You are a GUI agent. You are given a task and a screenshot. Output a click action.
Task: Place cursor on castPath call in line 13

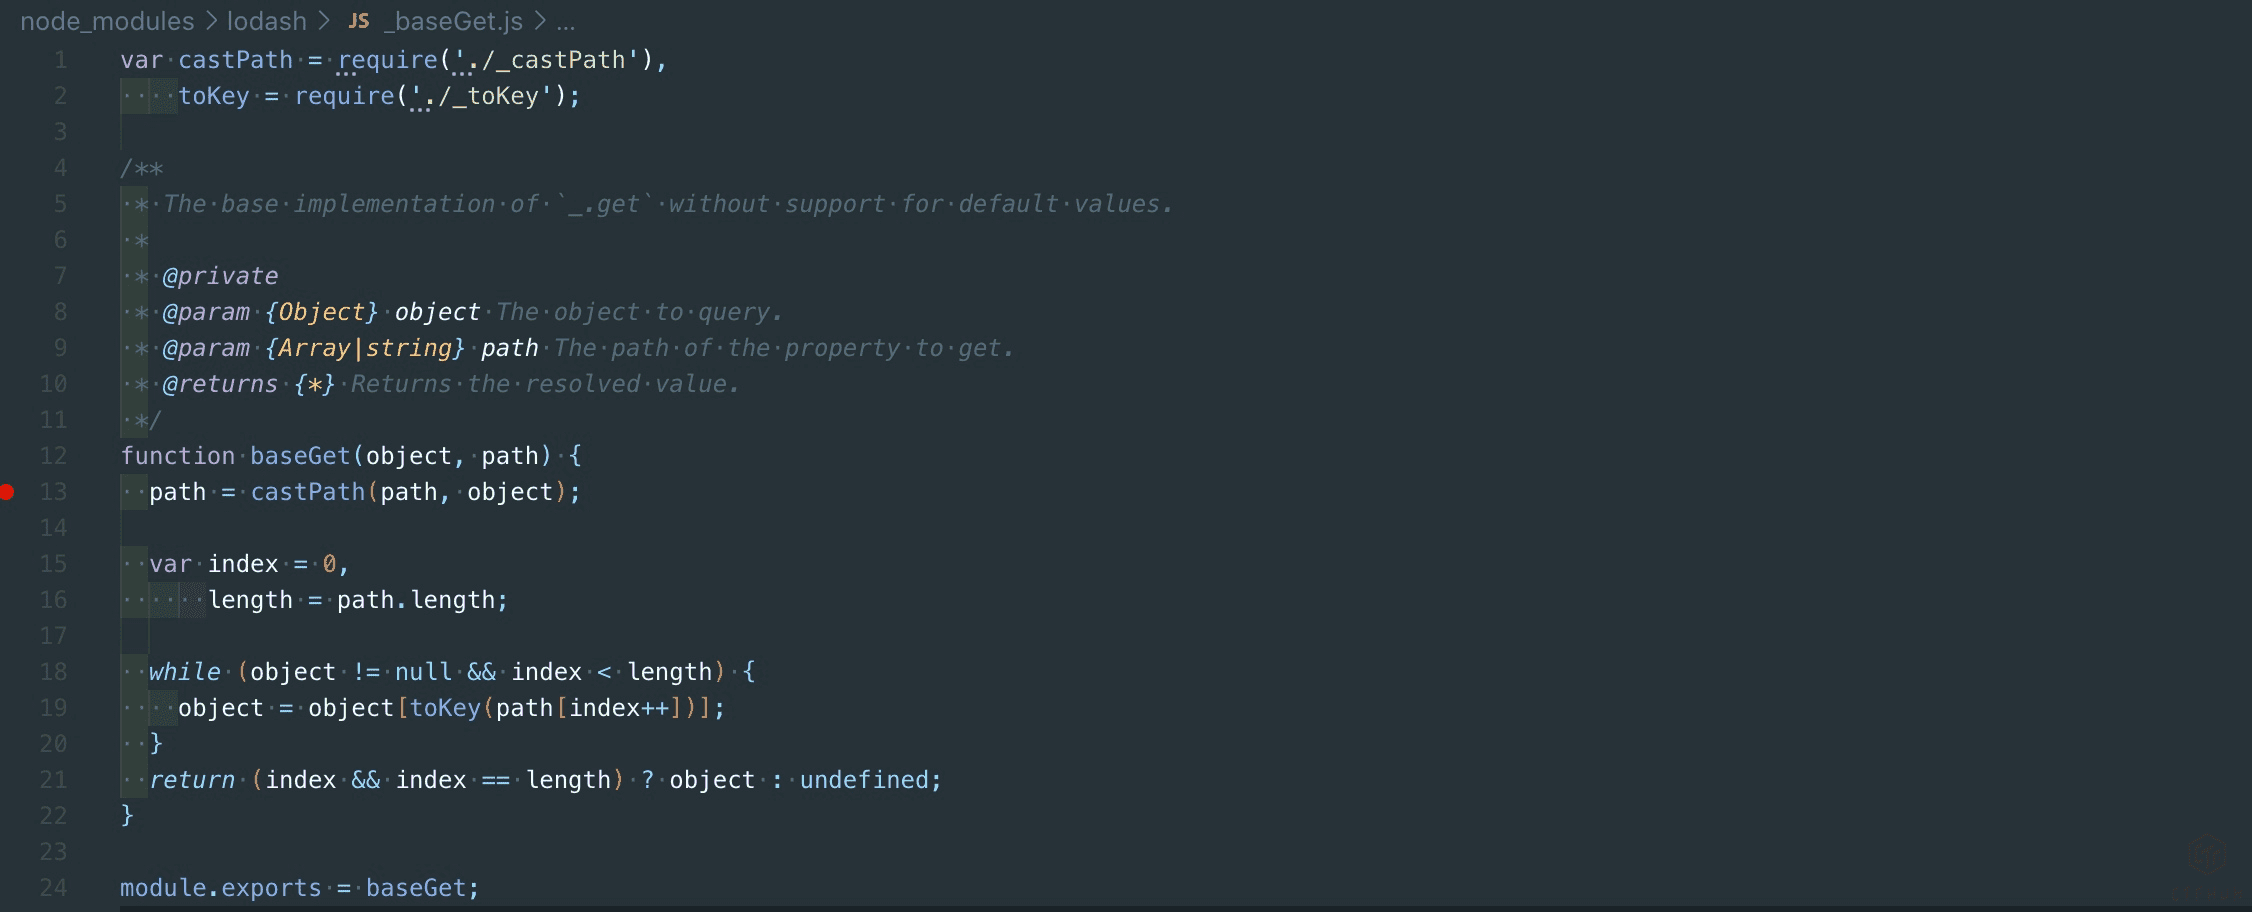click(x=307, y=492)
